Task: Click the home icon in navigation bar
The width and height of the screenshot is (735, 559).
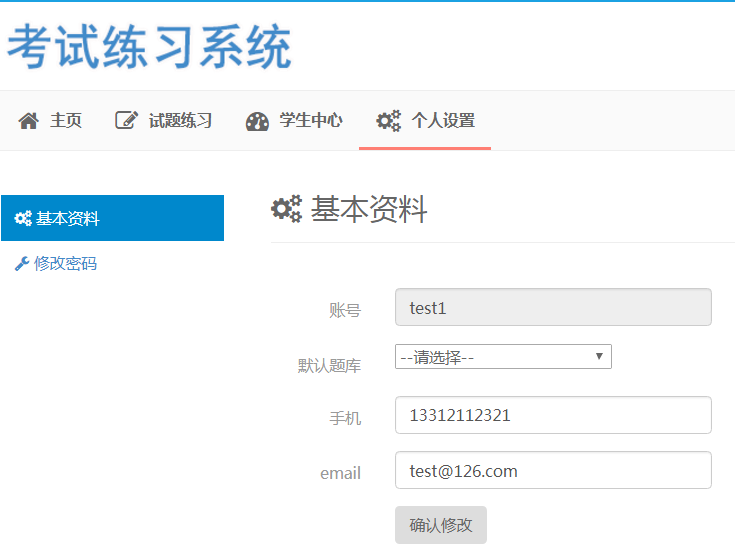Action: pos(29,121)
